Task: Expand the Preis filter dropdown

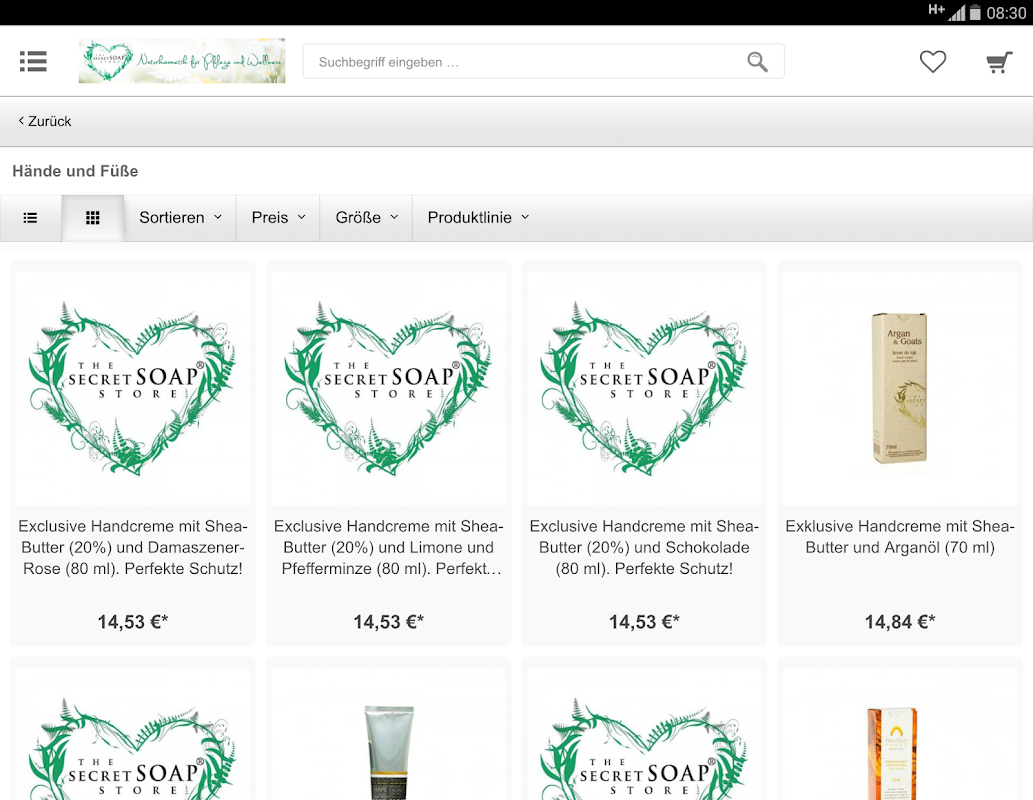Action: tap(278, 217)
